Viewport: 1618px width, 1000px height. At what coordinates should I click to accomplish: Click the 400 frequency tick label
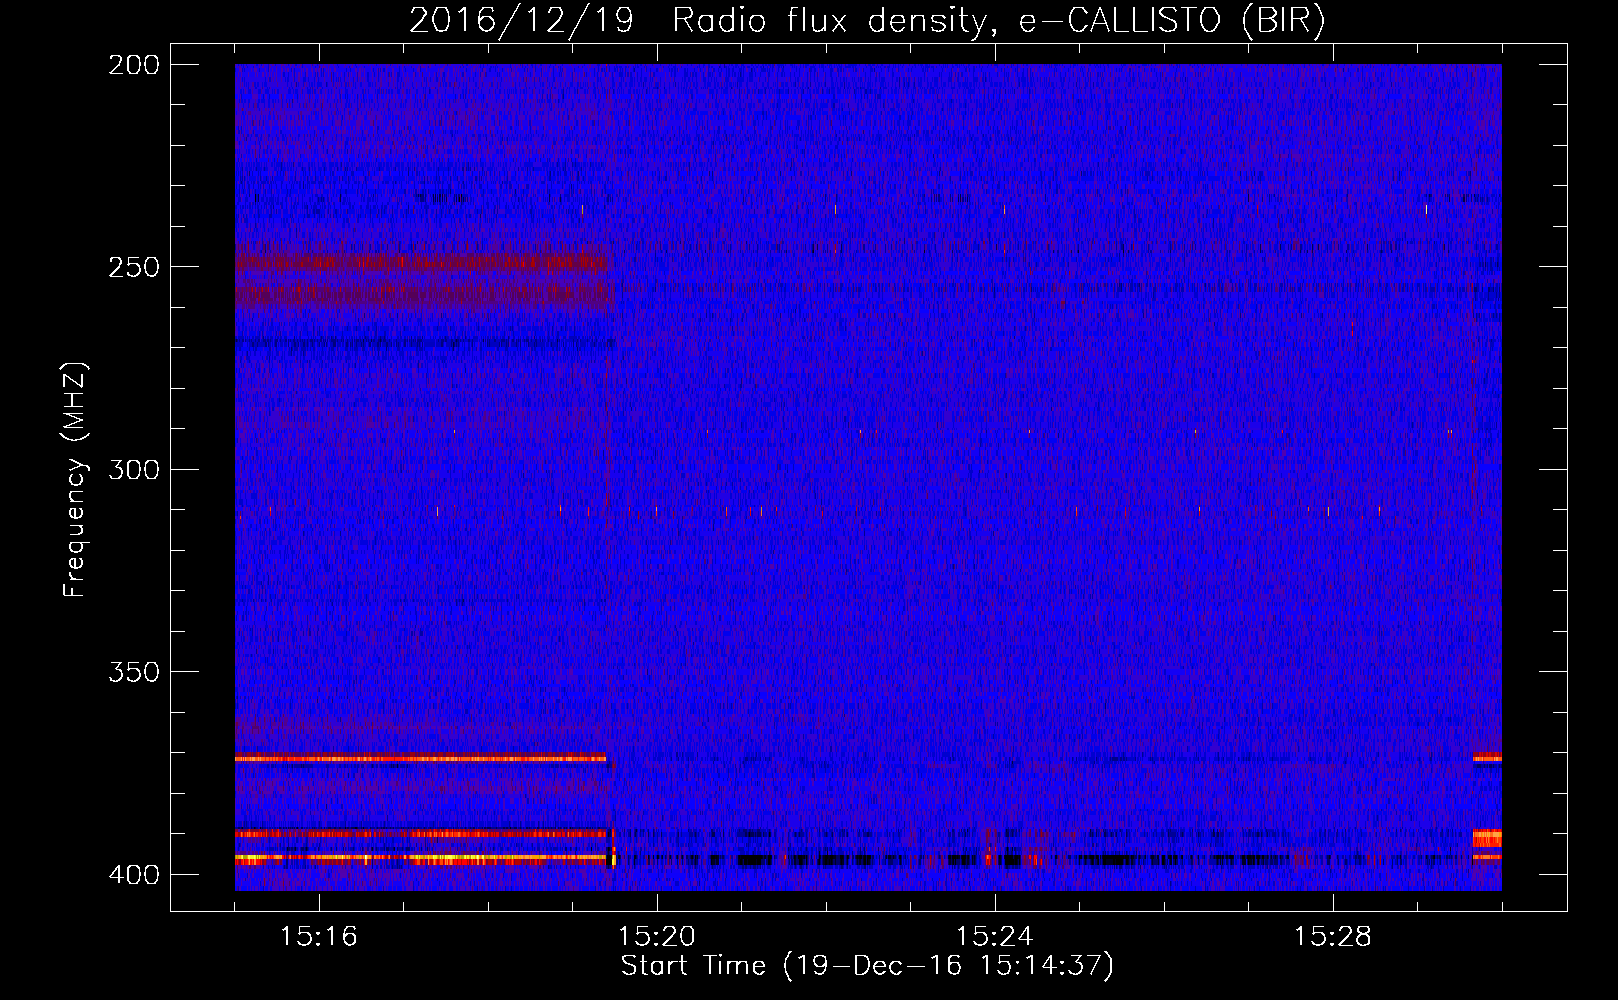point(133,875)
